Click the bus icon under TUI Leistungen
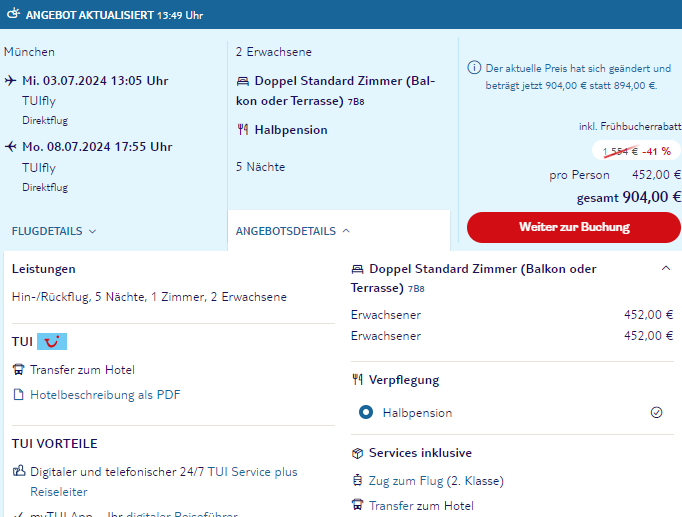The image size is (682, 517). coord(18,370)
